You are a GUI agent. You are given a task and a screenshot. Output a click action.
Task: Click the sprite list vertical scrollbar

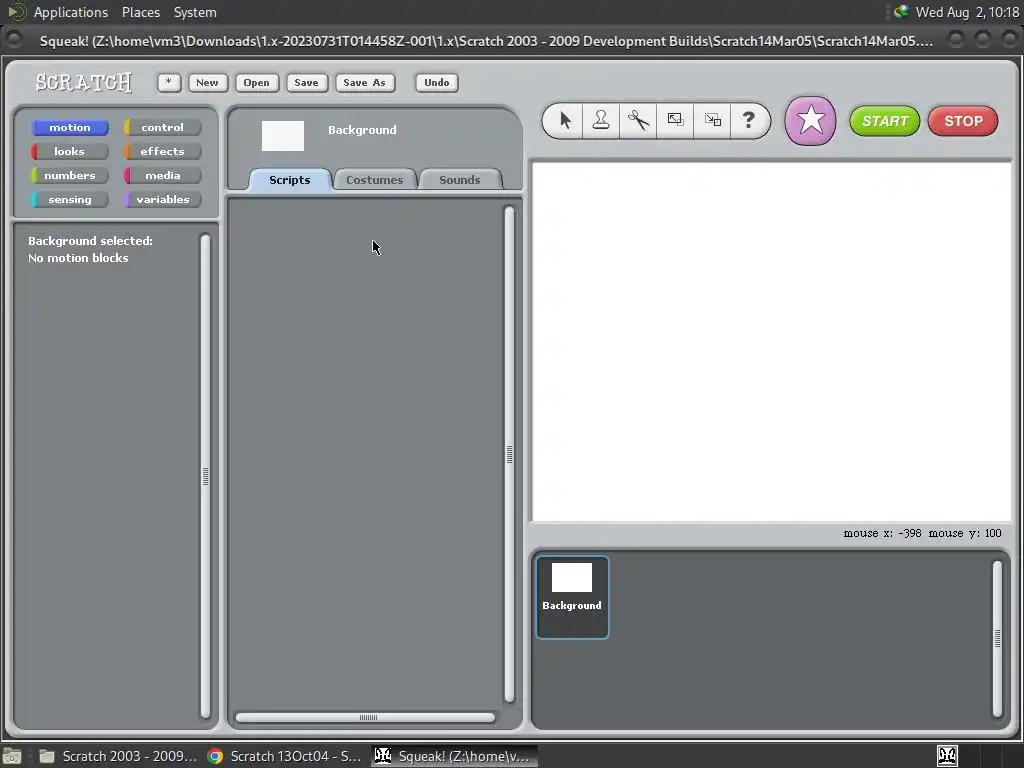coord(997,639)
